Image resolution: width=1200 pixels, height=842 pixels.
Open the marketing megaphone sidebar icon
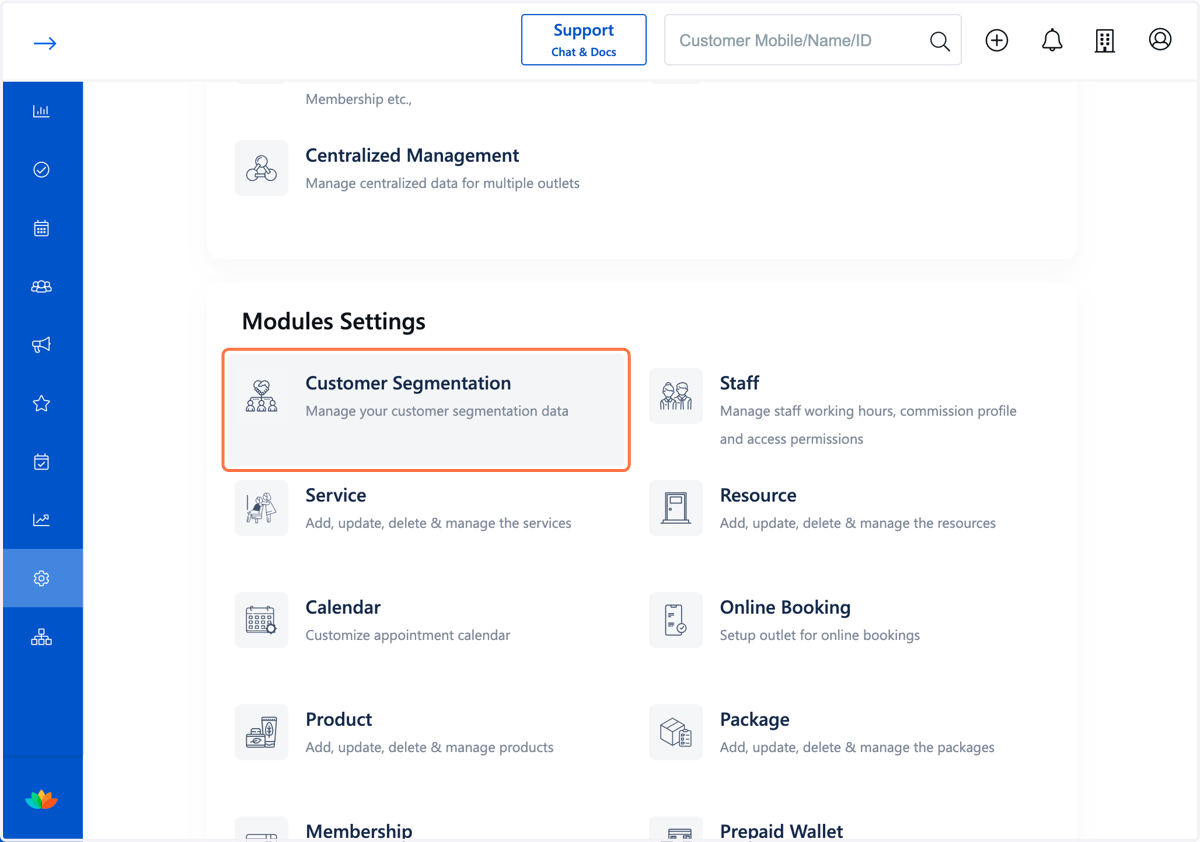pyautogui.click(x=41, y=345)
